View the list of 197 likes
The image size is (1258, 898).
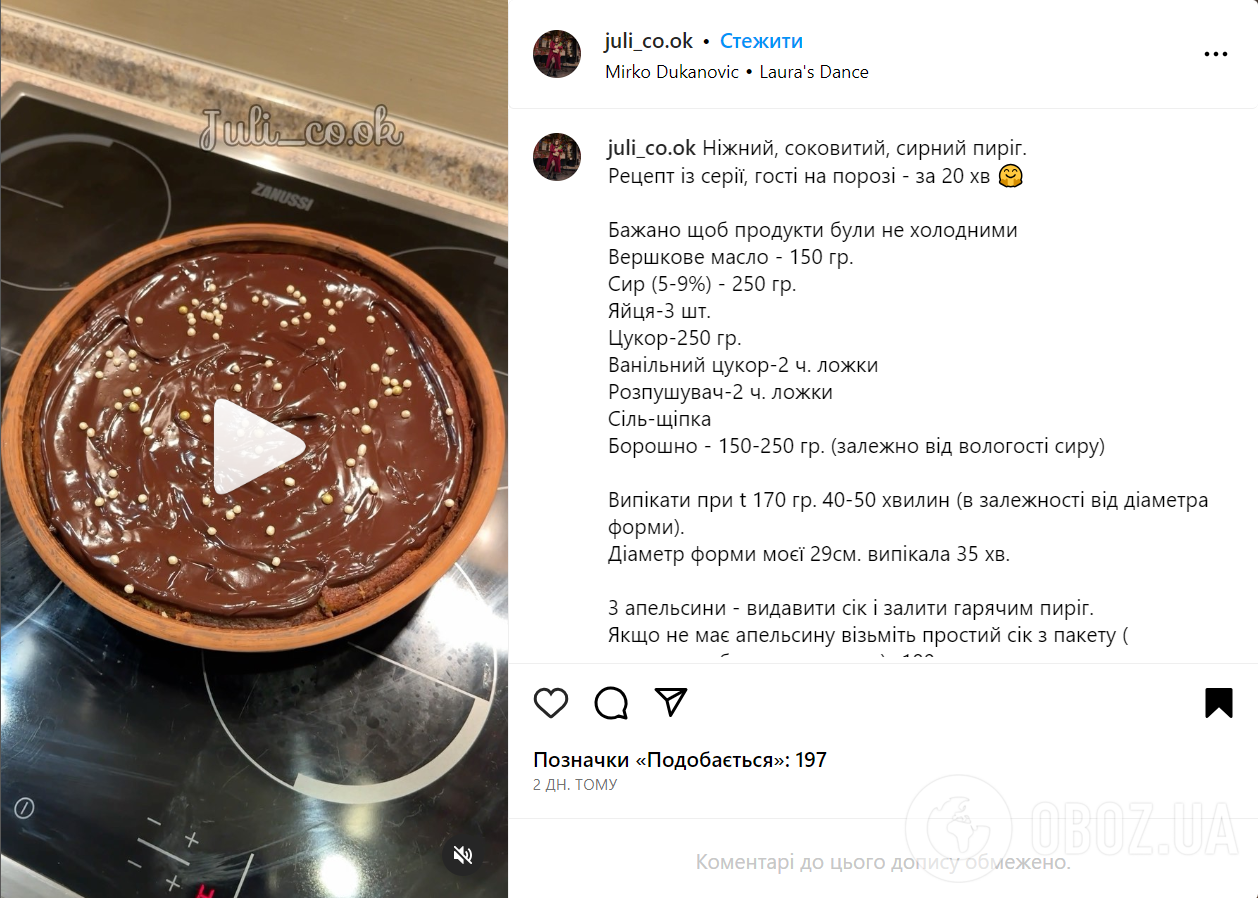[x=680, y=760]
